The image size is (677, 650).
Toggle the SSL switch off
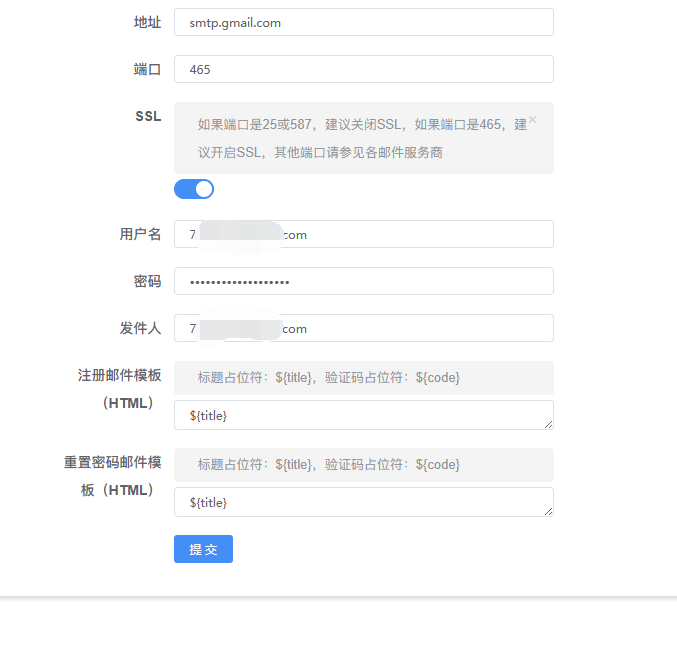point(194,189)
